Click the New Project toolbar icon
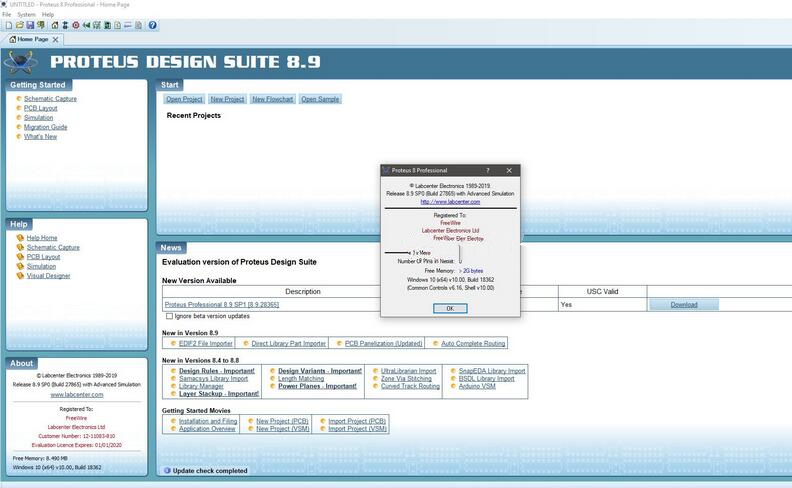 (x=9, y=25)
